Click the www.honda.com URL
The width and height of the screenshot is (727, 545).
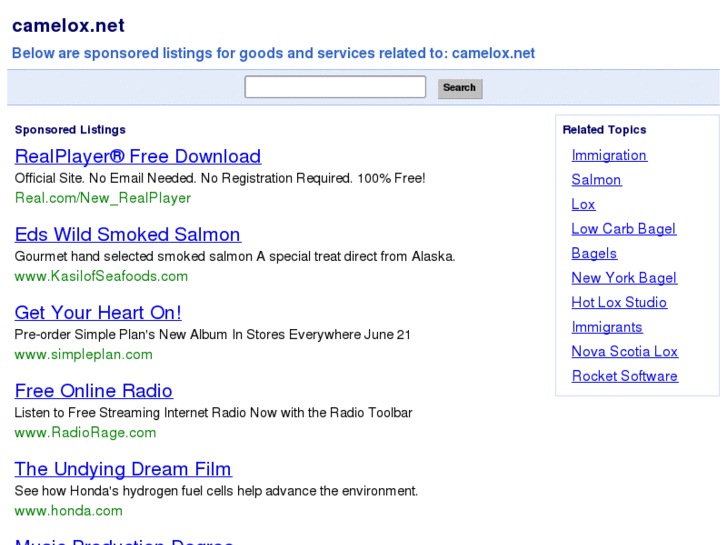pos(68,511)
